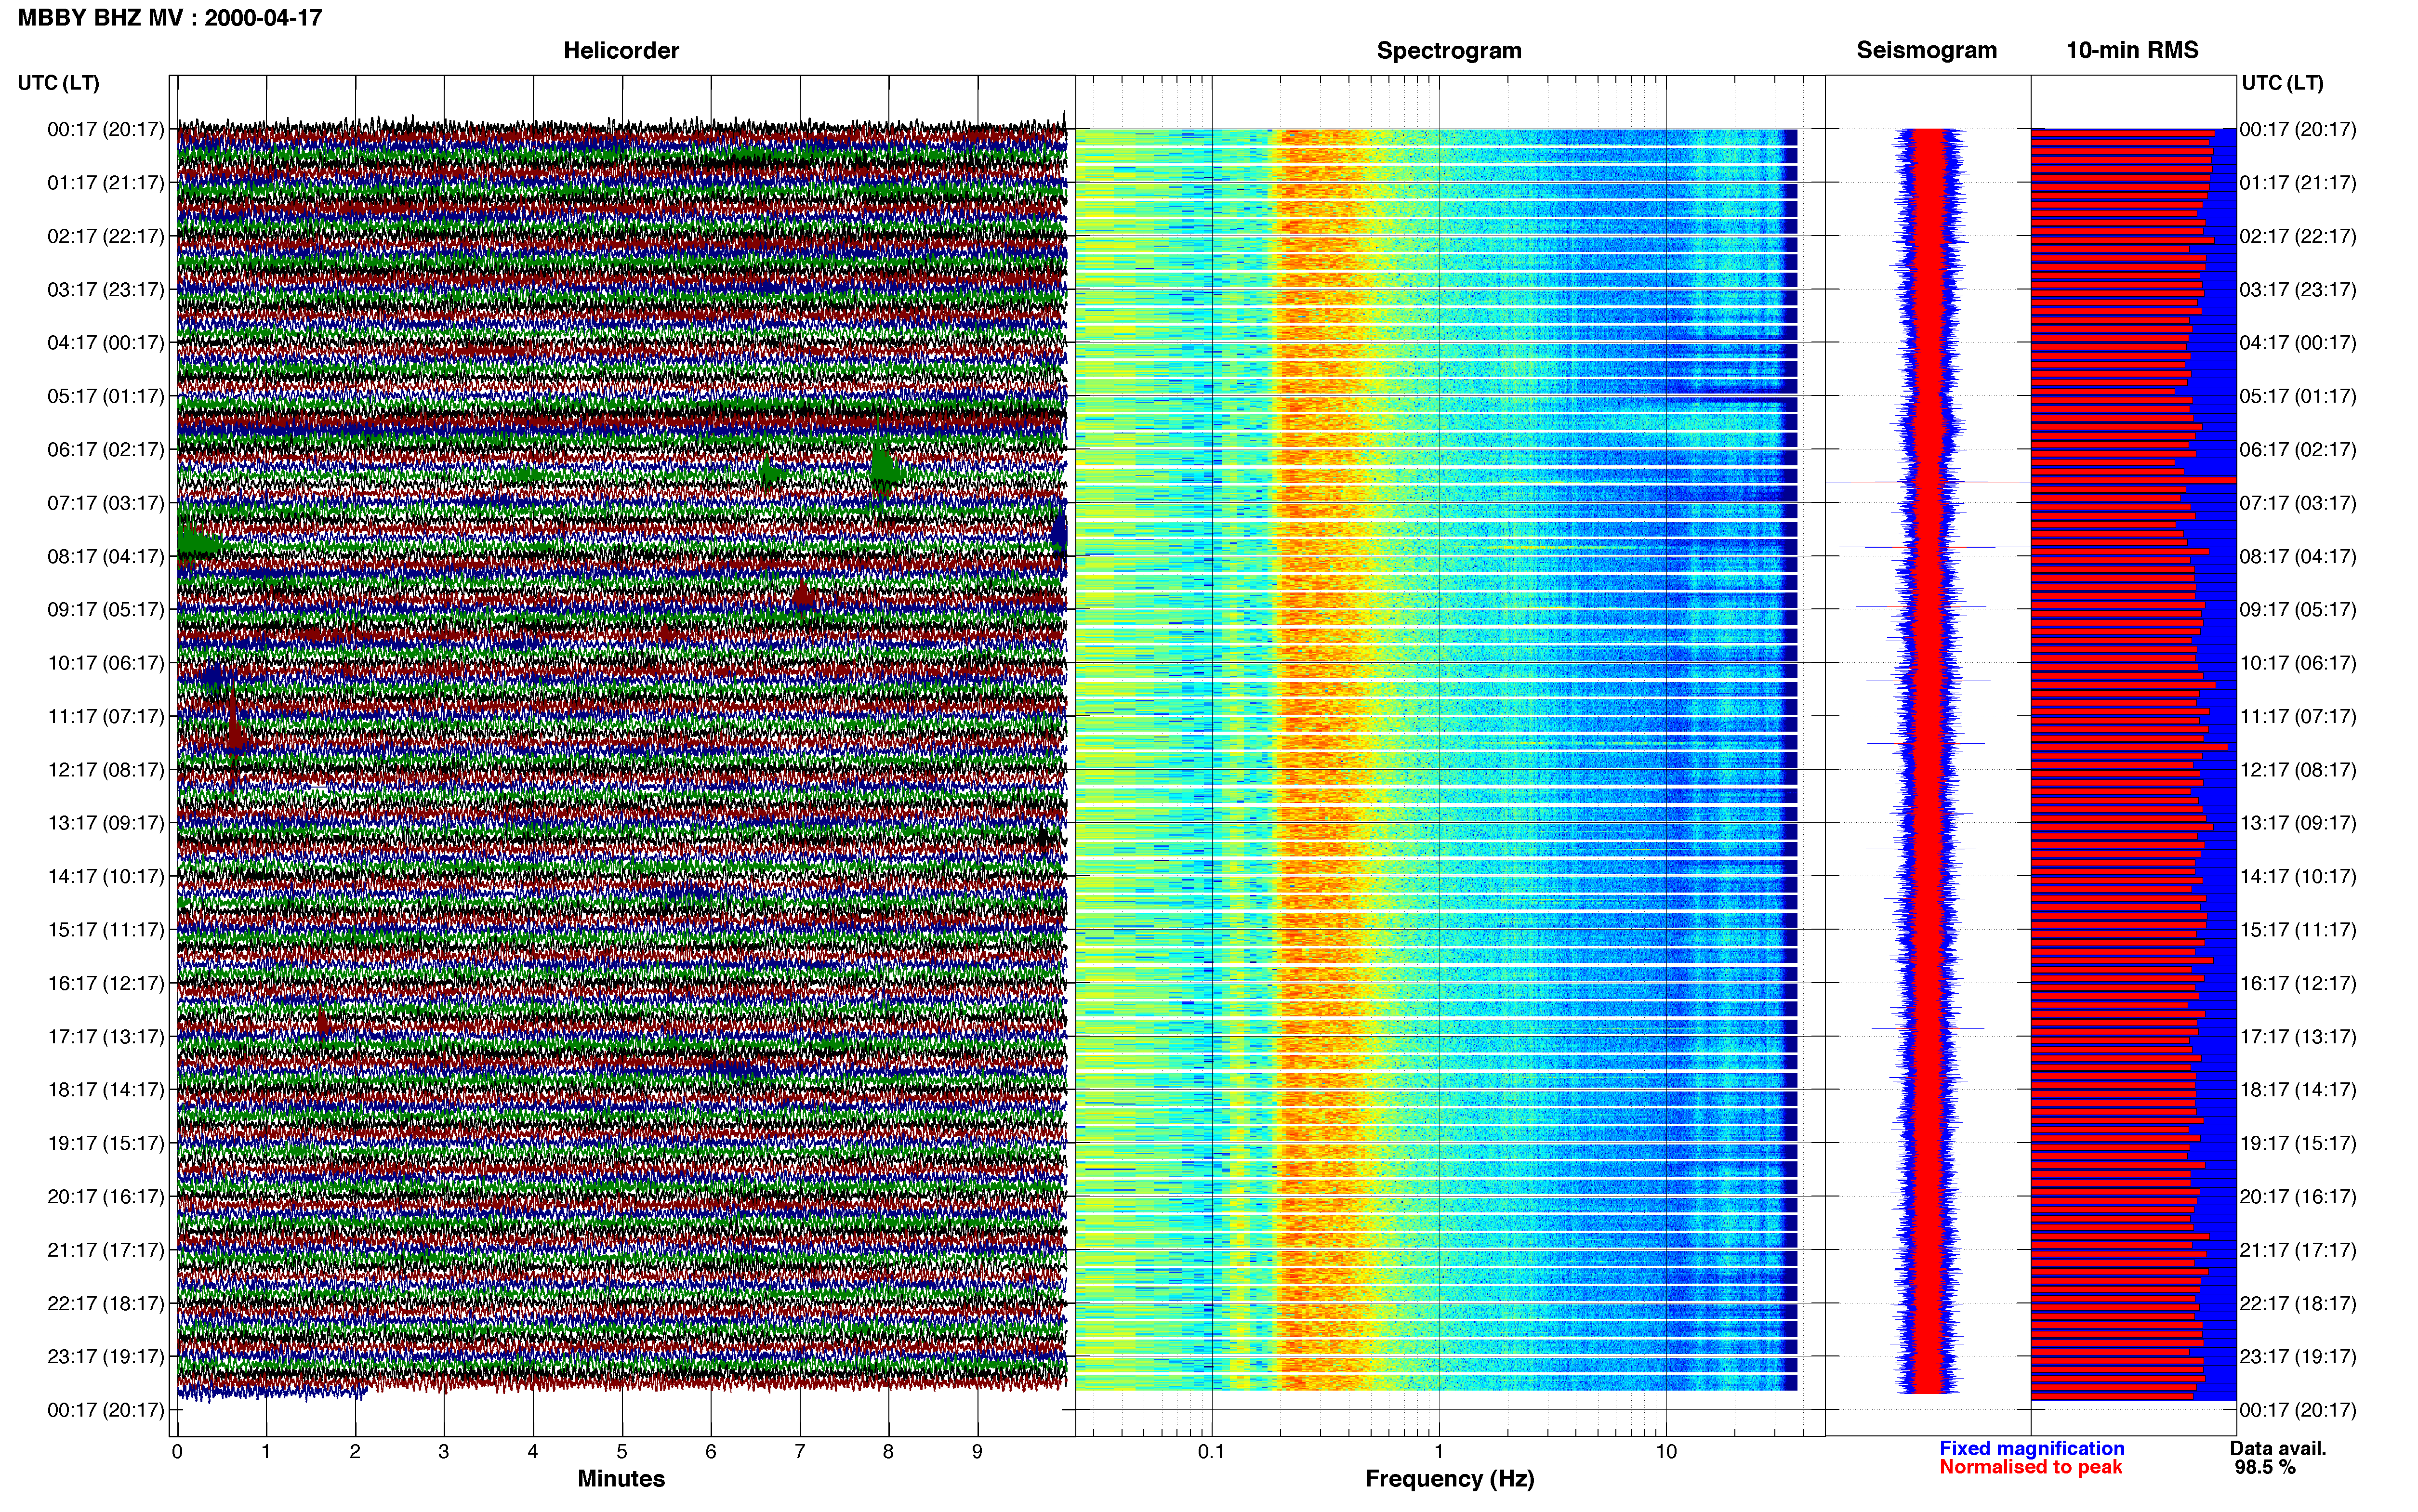2418x1512 pixels.
Task: Click the 98.5 % data availability value
Action: (2265, 1467)
